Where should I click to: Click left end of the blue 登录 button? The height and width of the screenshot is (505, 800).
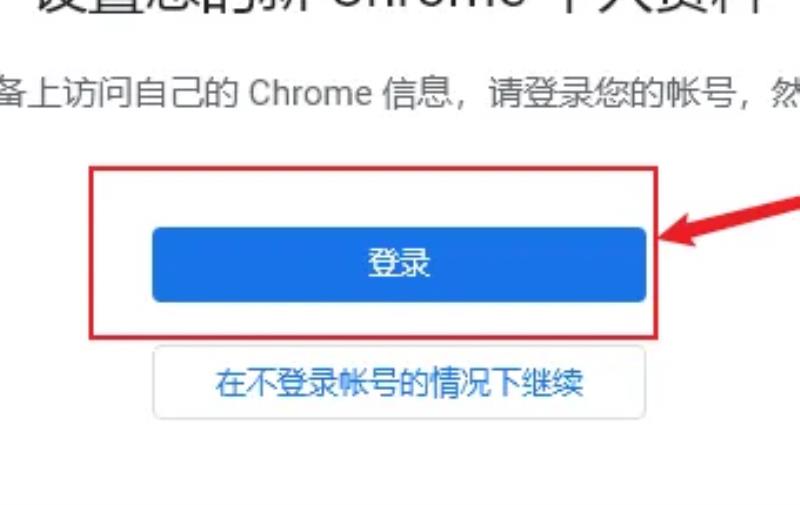[168, 265]
